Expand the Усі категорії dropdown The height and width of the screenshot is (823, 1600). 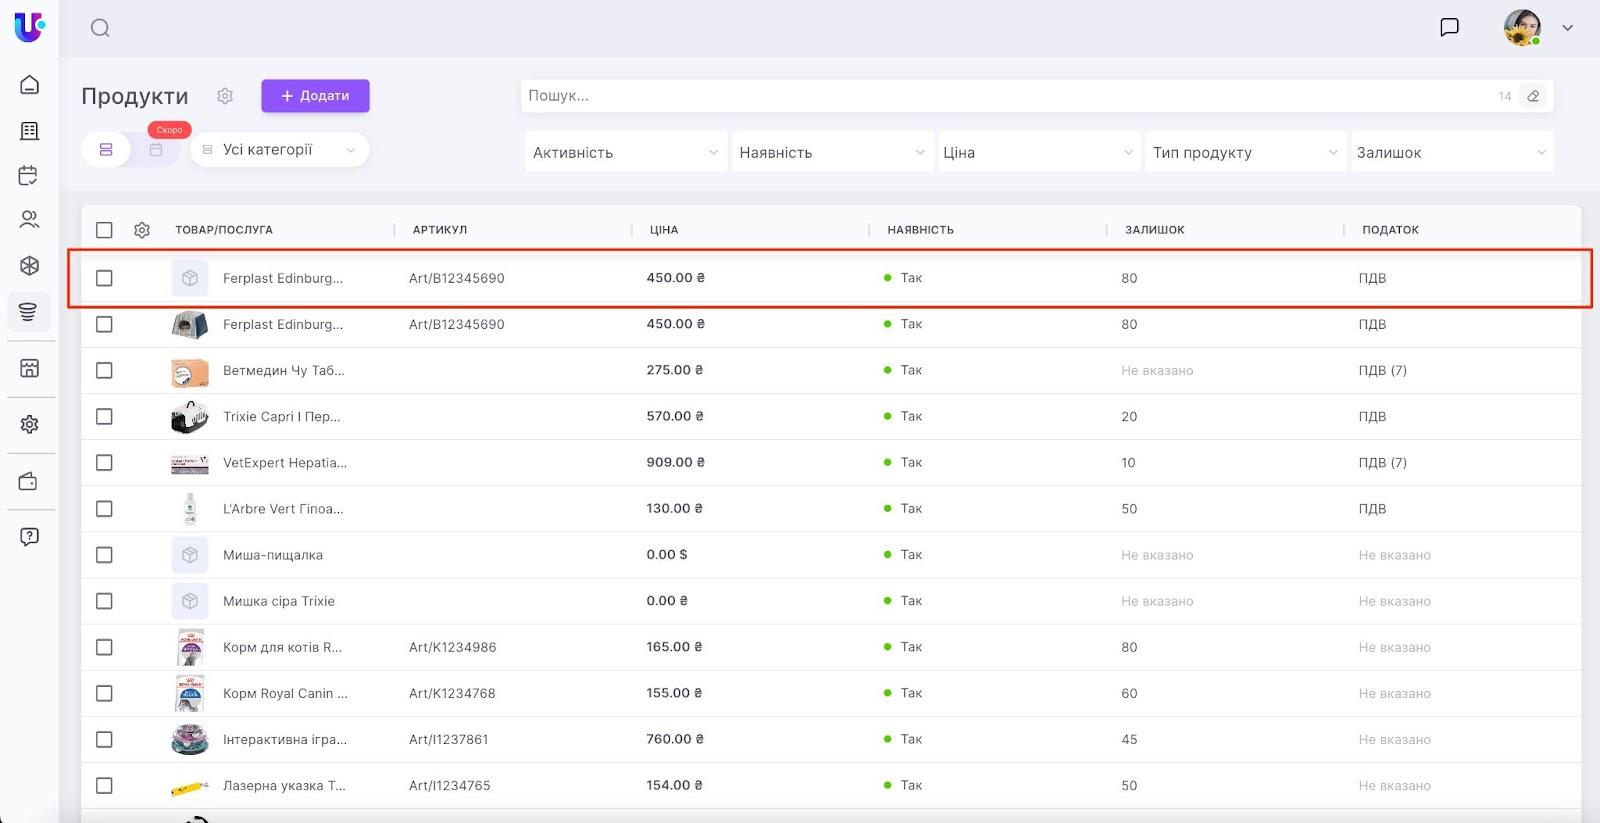pos(280,150)
